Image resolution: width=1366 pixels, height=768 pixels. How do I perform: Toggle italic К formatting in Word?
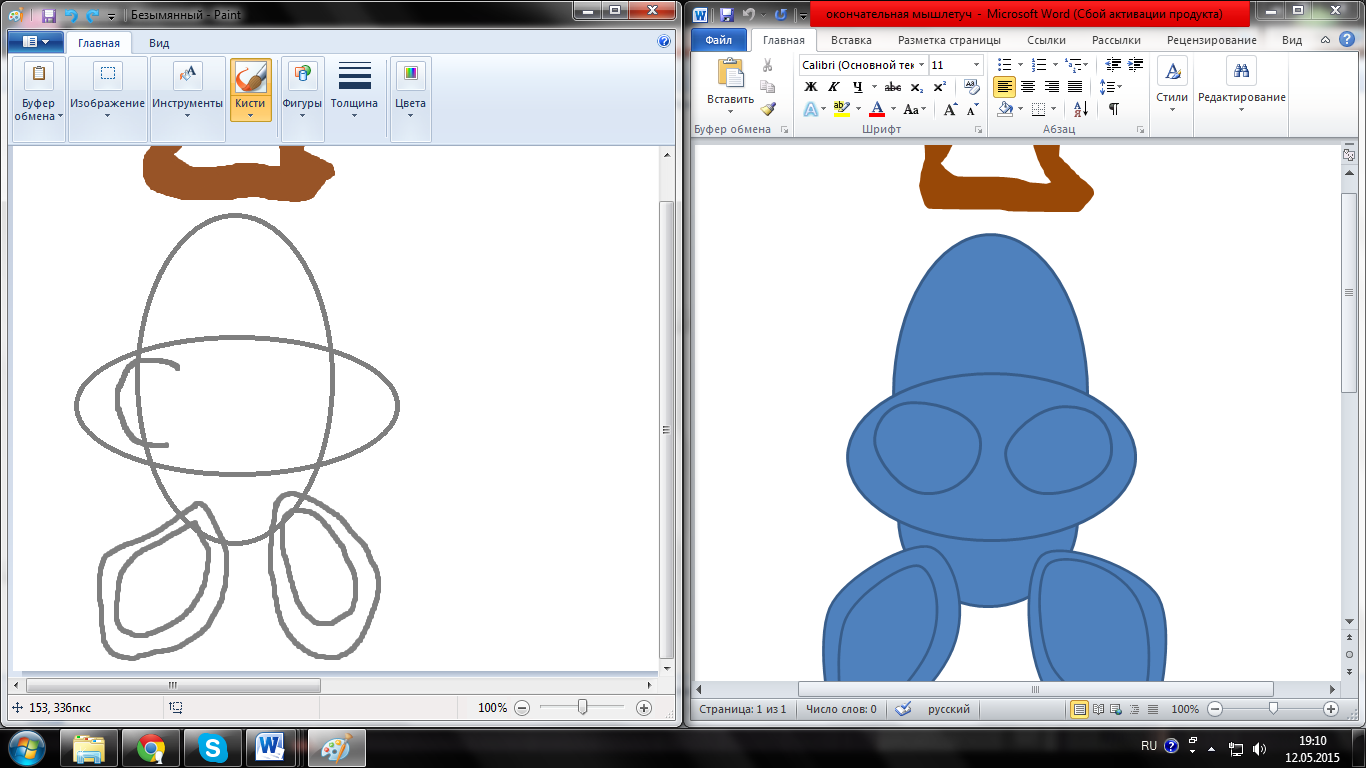pos(833,87)
